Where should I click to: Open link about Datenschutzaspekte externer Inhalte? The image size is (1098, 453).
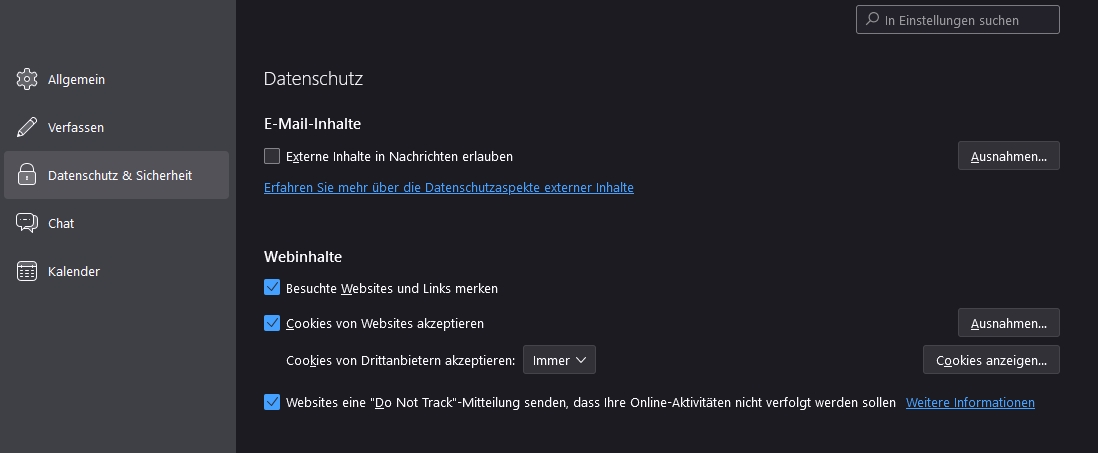coord(448,187)
